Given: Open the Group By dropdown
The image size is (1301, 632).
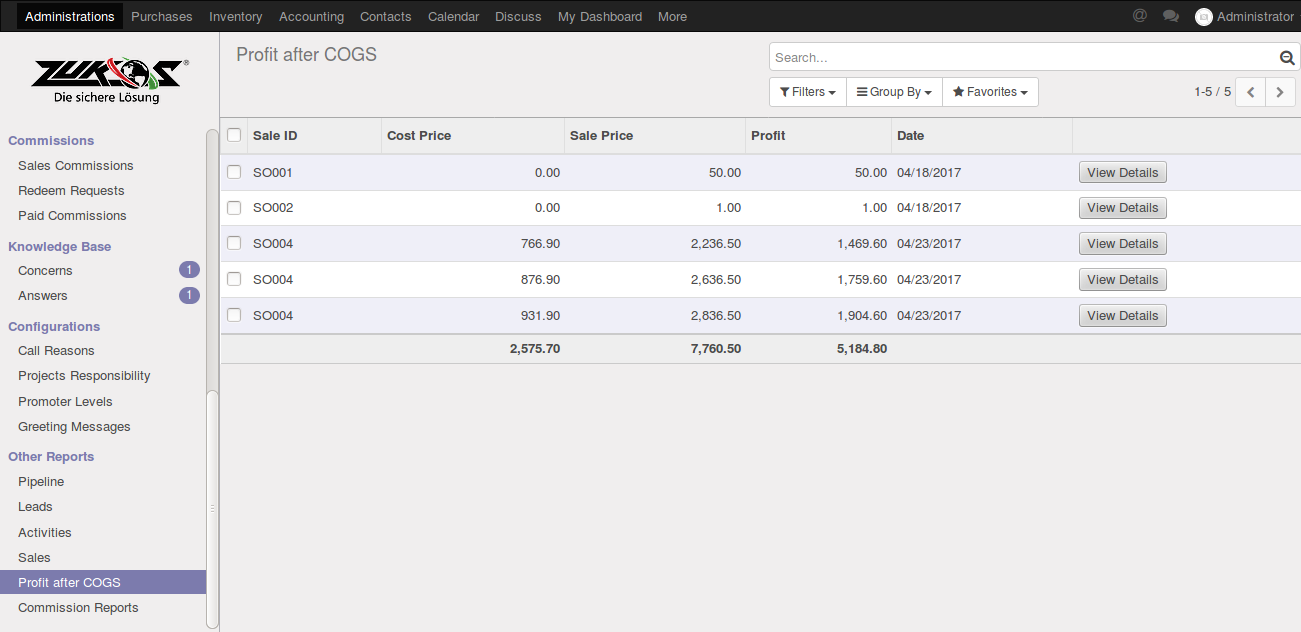Looking at the screenshot, I should [894, 92].
